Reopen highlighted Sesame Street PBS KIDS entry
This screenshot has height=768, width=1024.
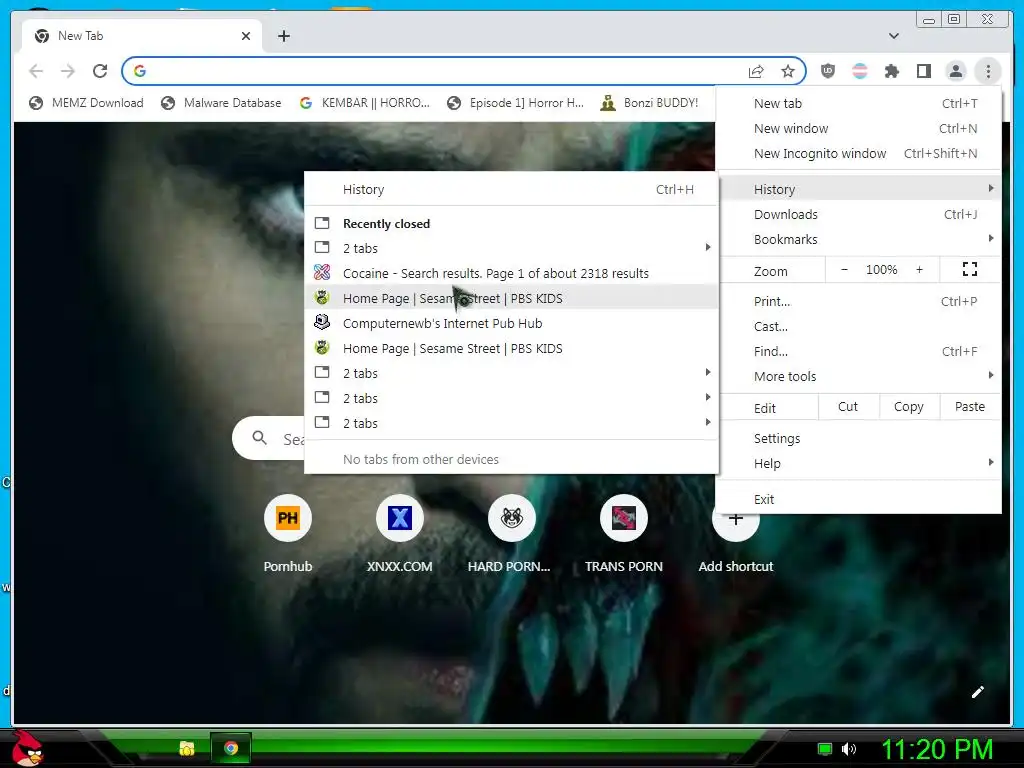[511, 298]
